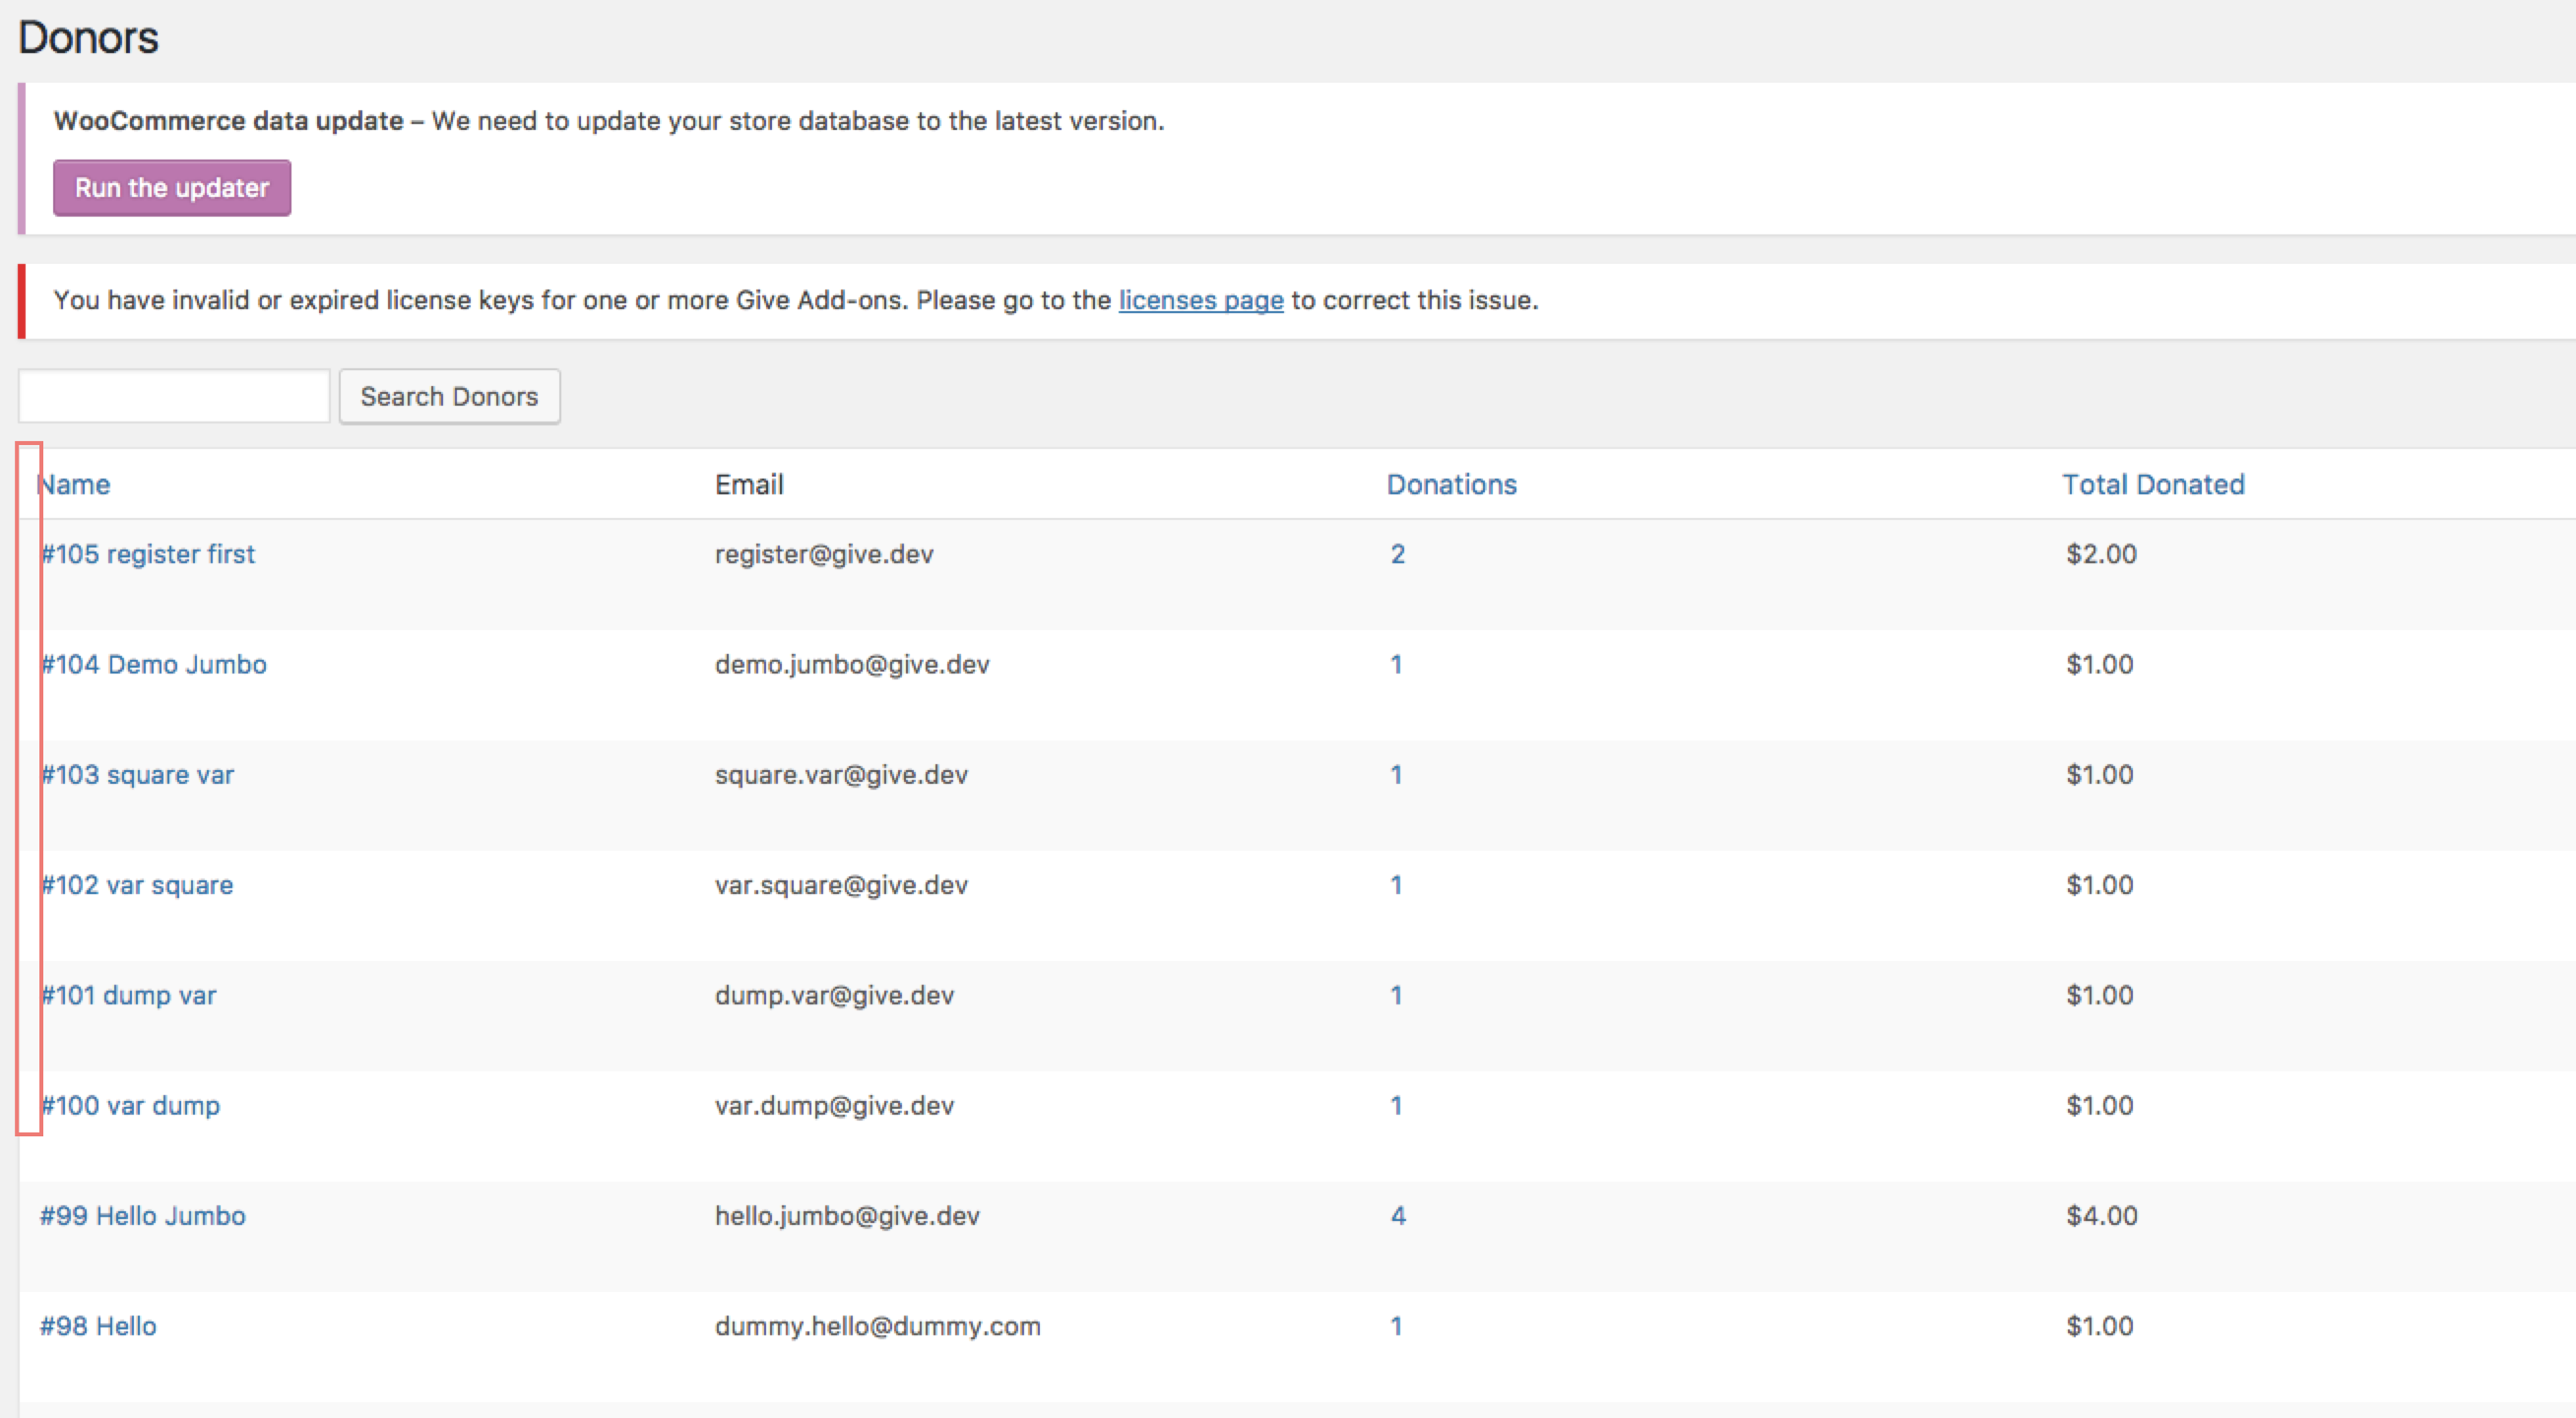View the 4 donations of Hello Jumbo

click(1397, 1215)
